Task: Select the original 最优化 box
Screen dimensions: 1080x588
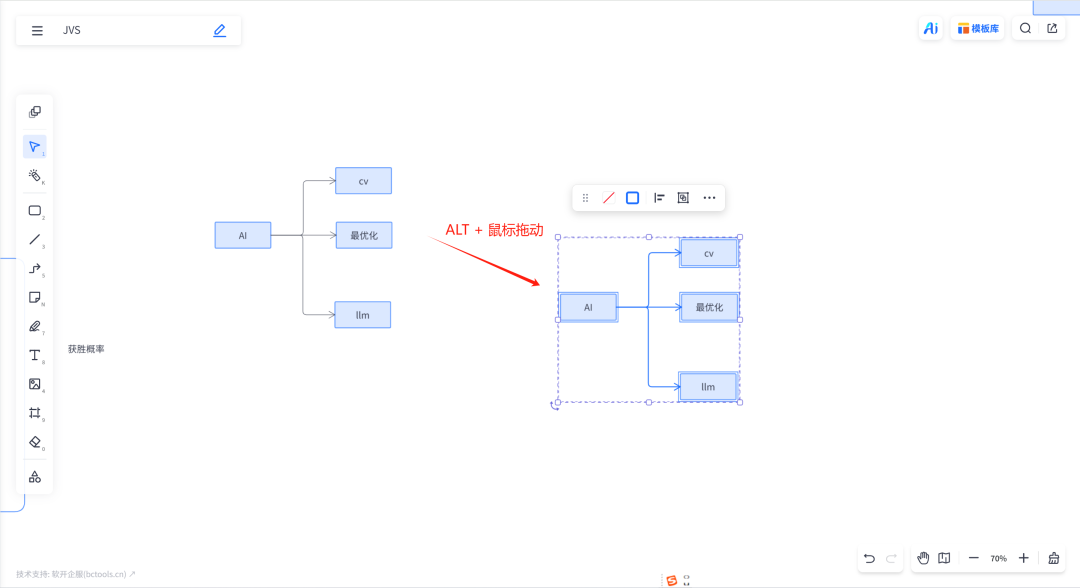Action: [364, 235]
